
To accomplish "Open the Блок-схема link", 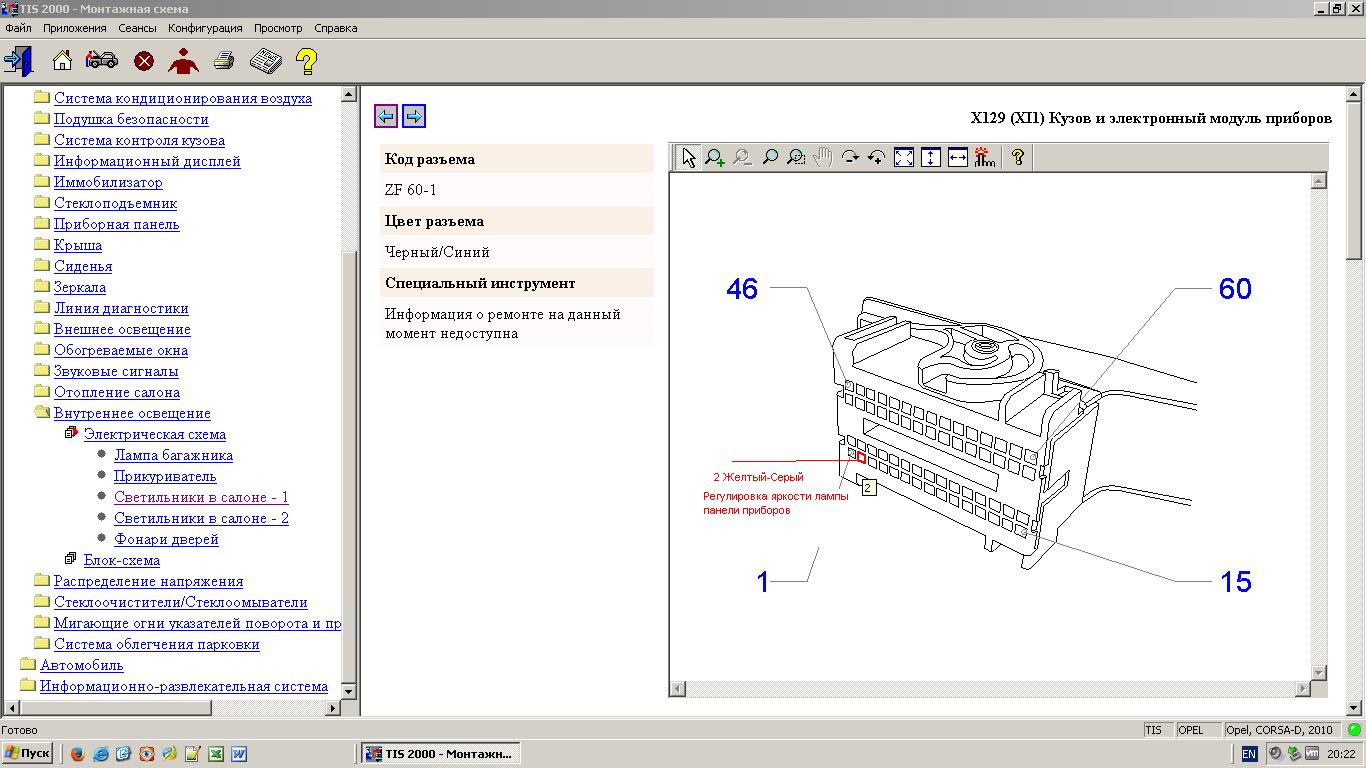I will coord(121,560).
